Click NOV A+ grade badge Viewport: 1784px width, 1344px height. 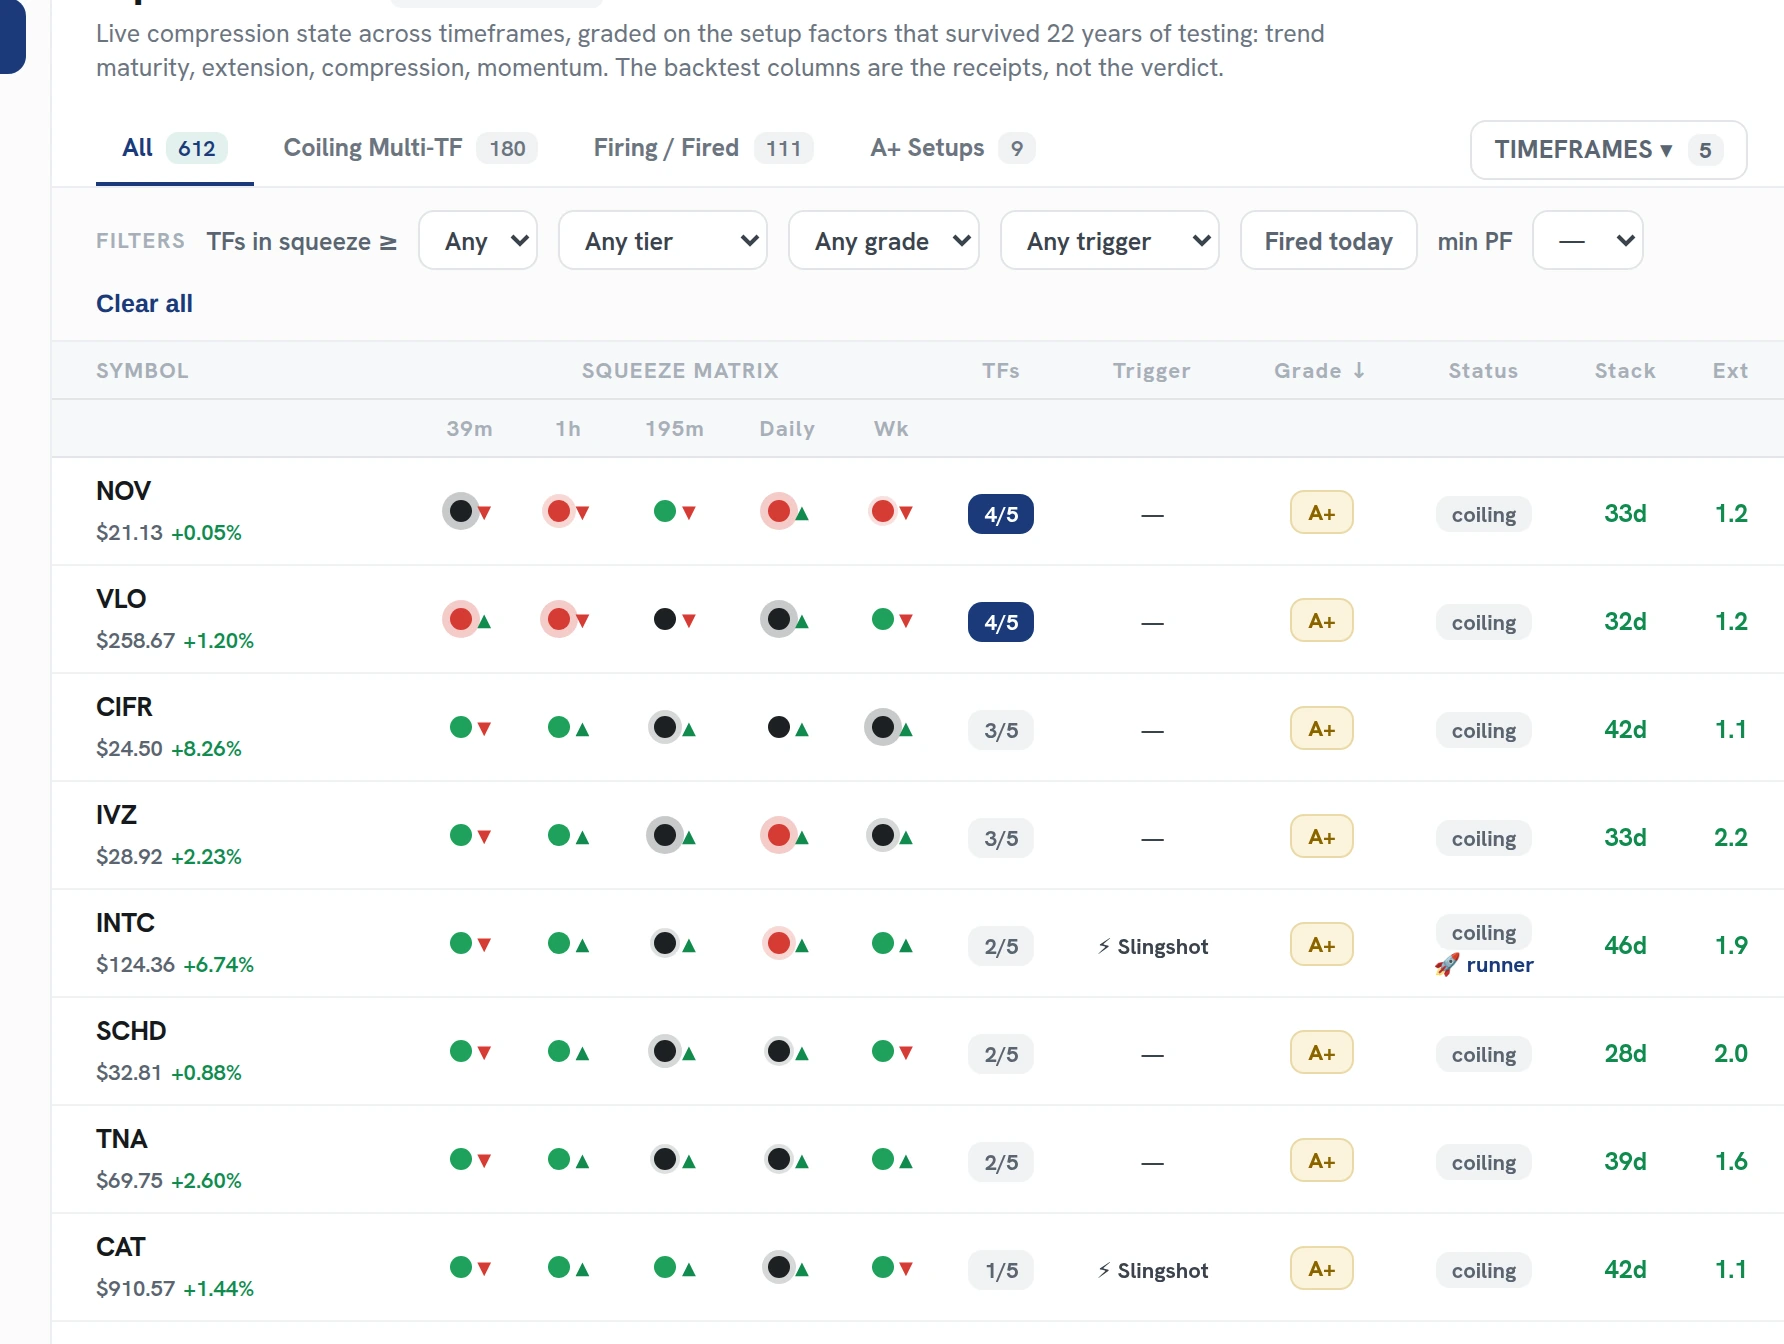1322,513
